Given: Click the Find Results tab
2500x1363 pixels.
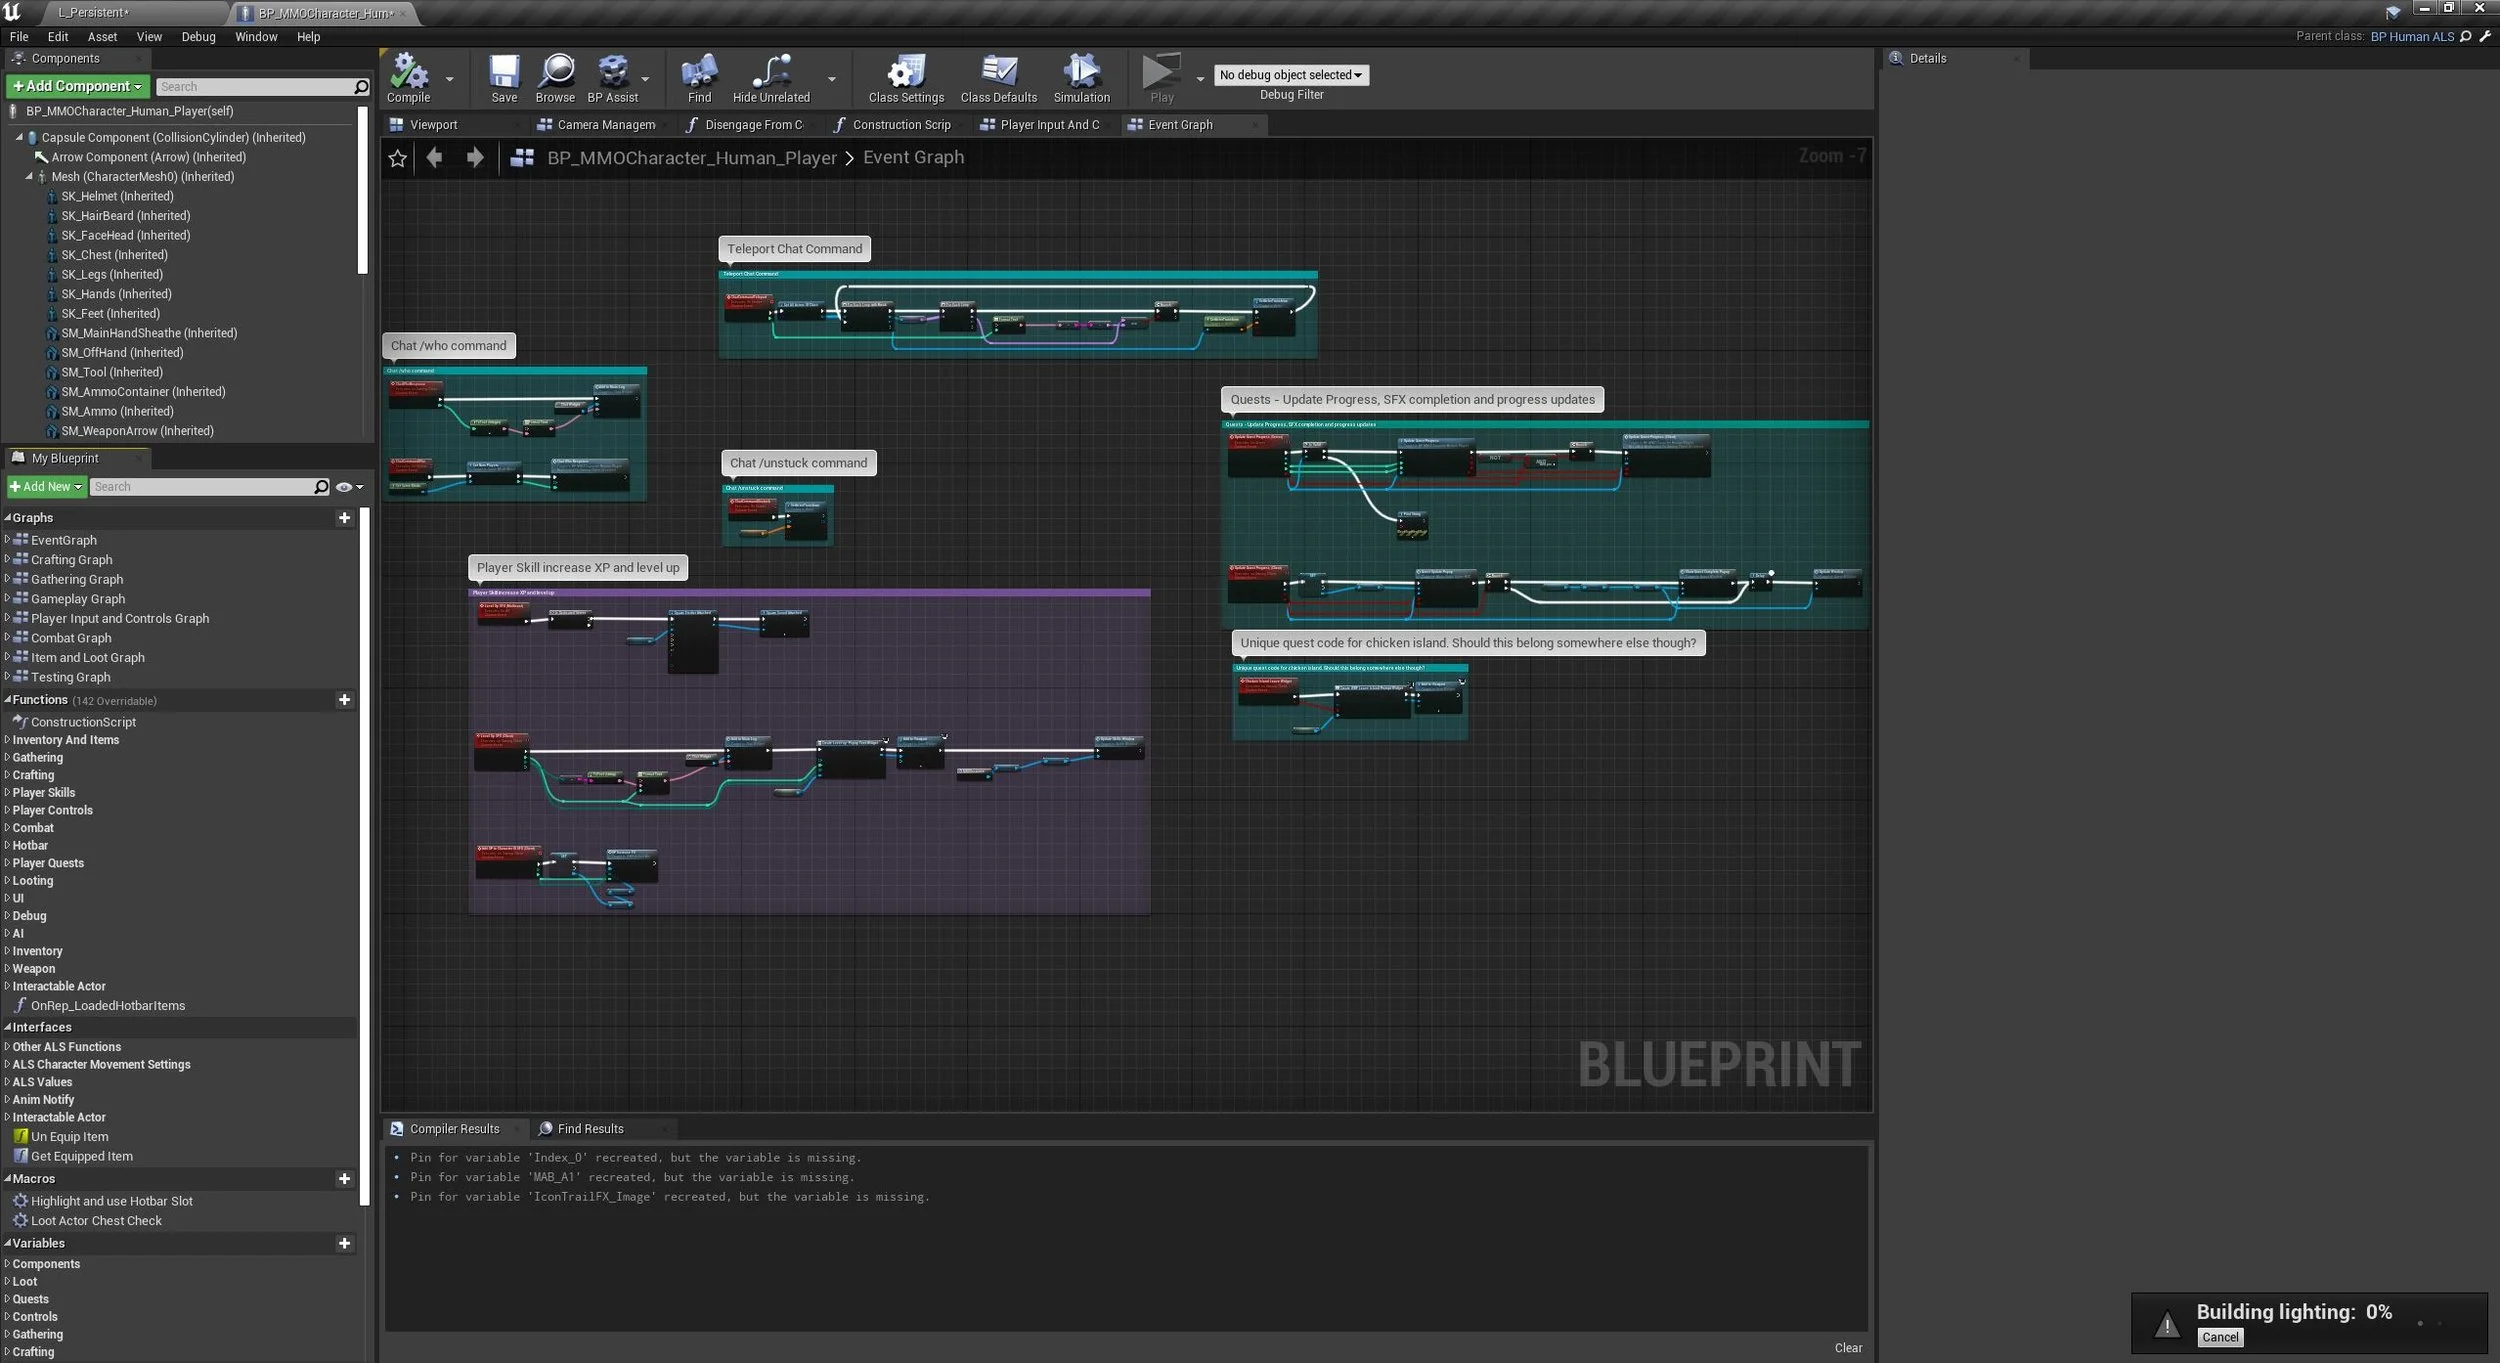Looking at the screenshot, I should (x=589, y=1129).
